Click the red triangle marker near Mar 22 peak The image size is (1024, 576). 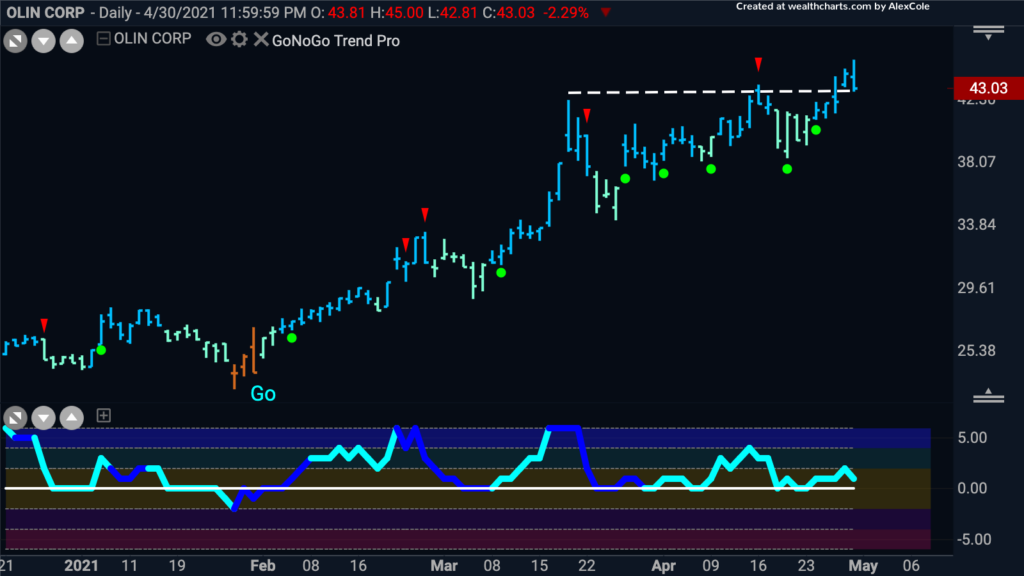(x=587, y=116)
